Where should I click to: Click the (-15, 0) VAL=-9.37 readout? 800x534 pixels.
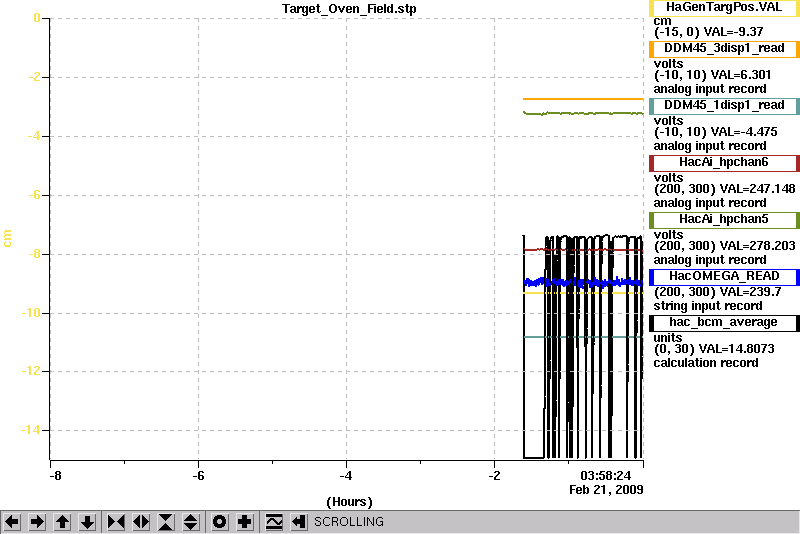pyautogui.click(x=709, y=32)
